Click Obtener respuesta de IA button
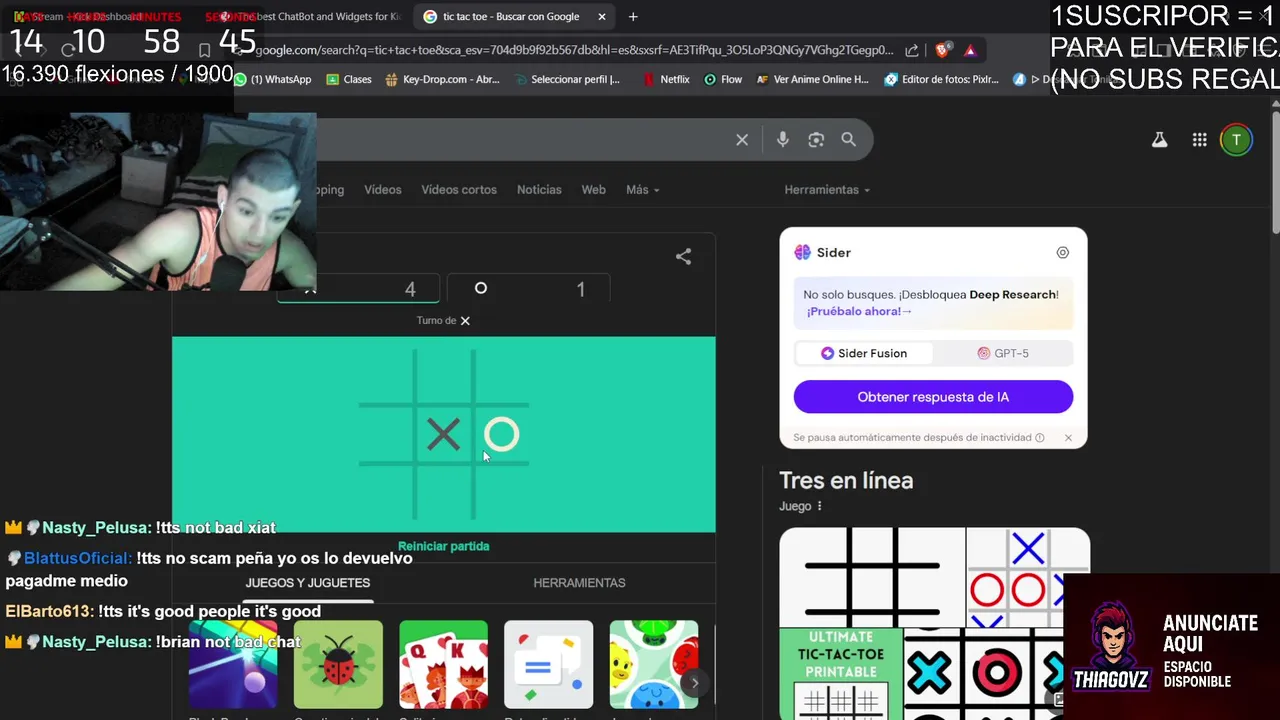This screenshot has height=720, width=1280. (933, 397)
